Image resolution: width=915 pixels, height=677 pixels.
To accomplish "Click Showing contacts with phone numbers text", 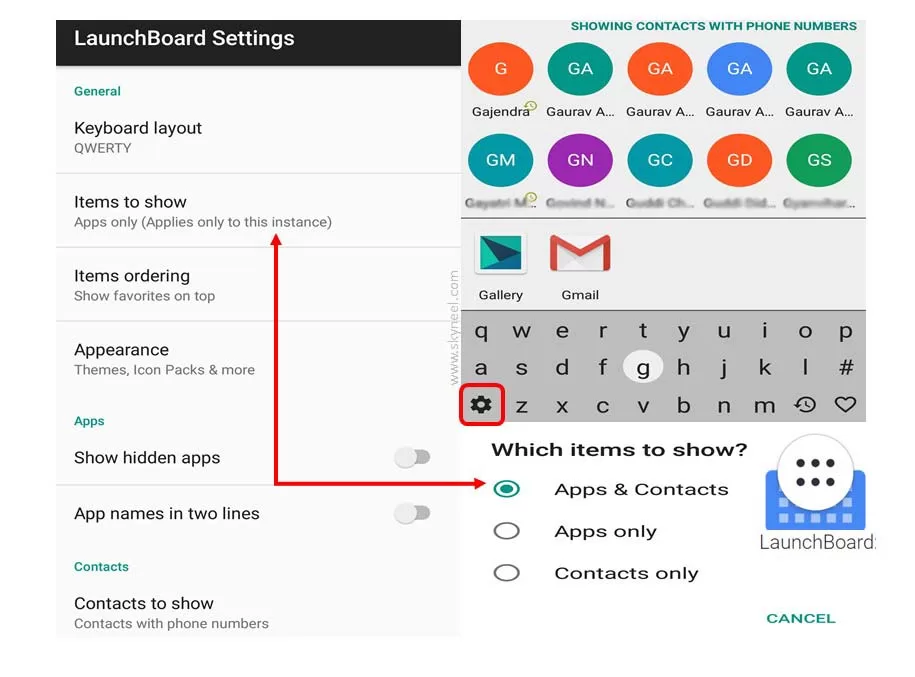I will point(714,26).
